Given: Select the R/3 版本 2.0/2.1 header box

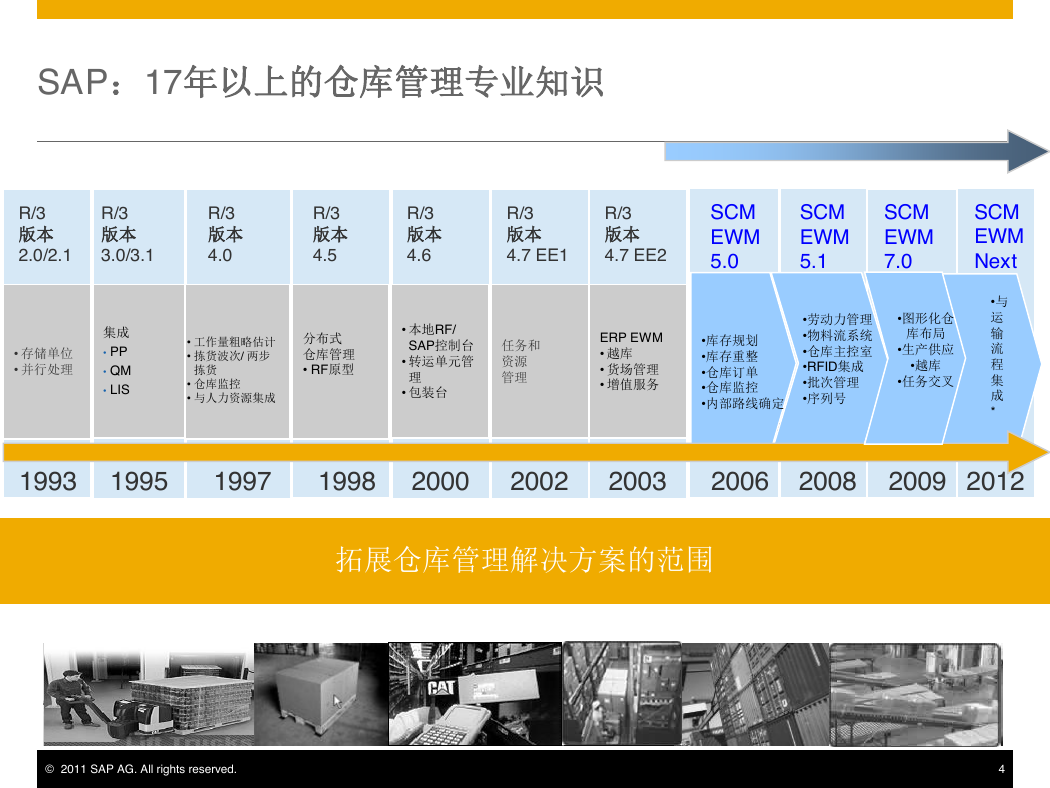Looking at the screenshot, I should [47, 236].
